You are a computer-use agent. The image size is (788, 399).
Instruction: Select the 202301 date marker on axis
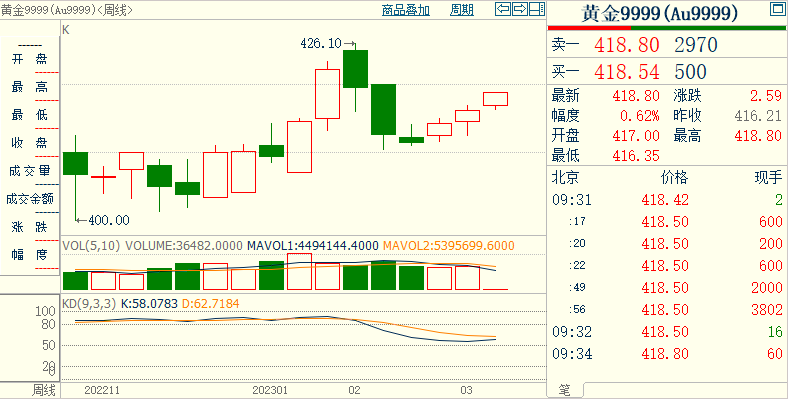tap(270, 390)
